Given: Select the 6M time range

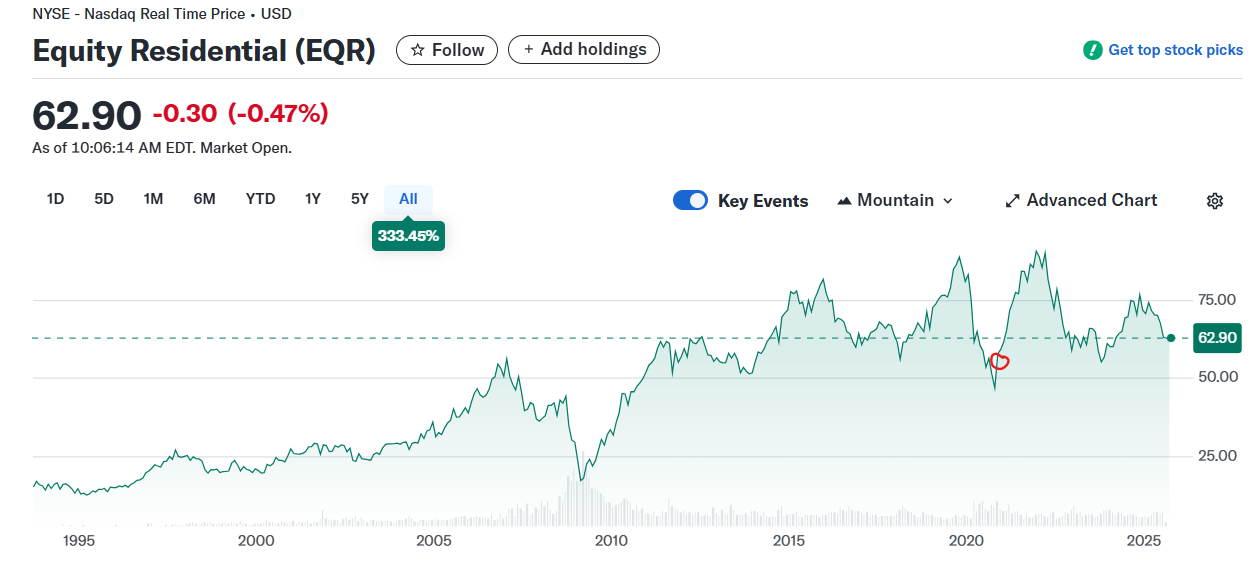Looking at the screenshot, I should 204,199.
